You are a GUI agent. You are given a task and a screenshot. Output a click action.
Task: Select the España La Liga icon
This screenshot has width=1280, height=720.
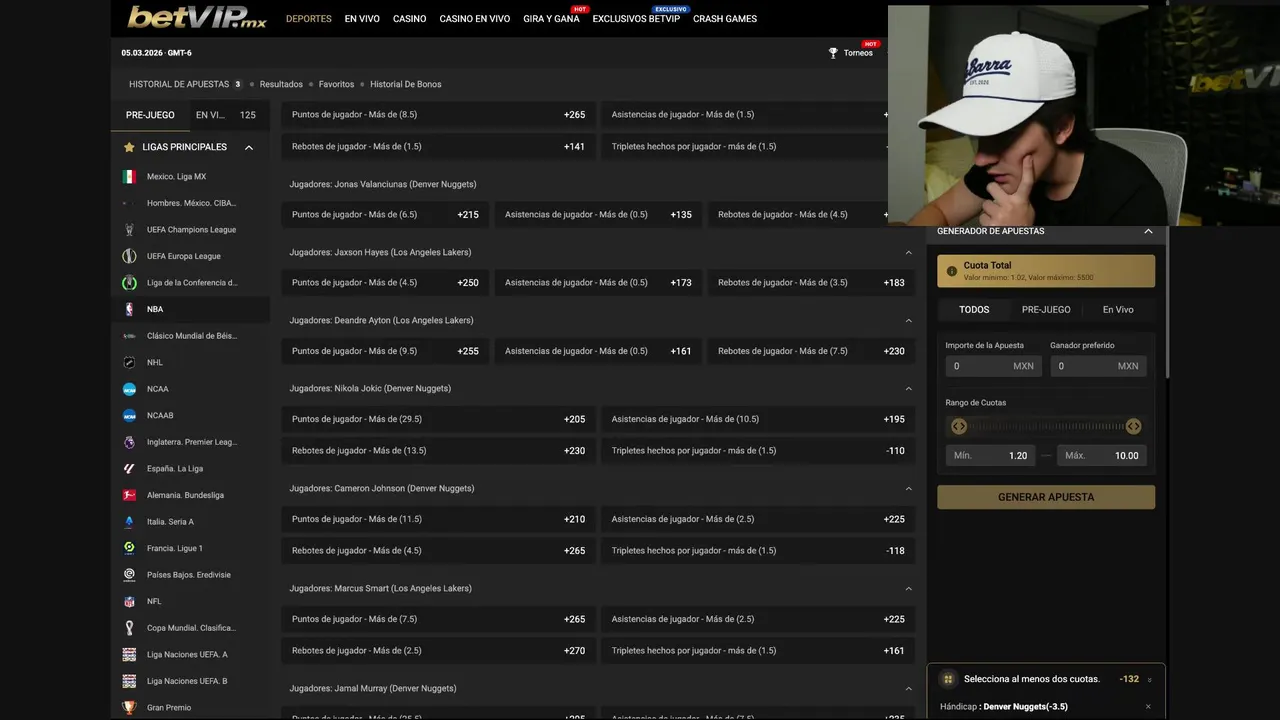[129, 468]
